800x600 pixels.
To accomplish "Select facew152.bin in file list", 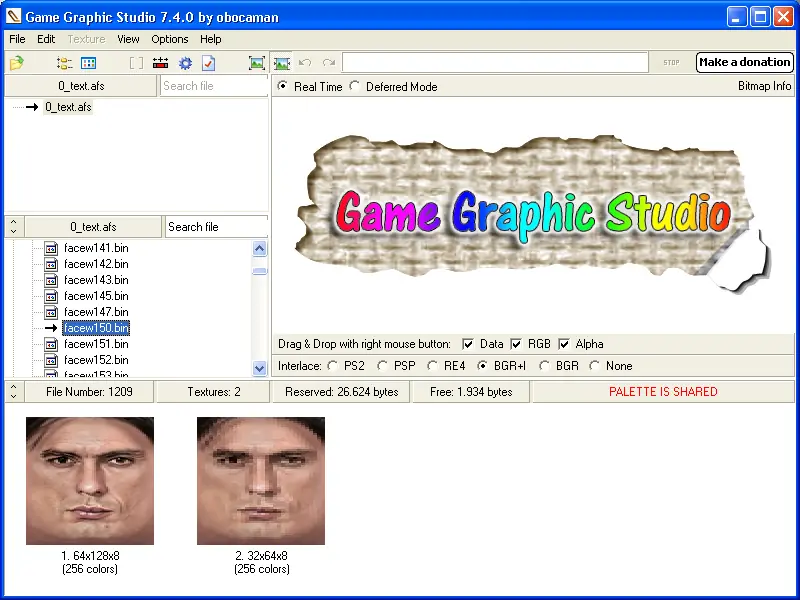I will click(96, 360).
